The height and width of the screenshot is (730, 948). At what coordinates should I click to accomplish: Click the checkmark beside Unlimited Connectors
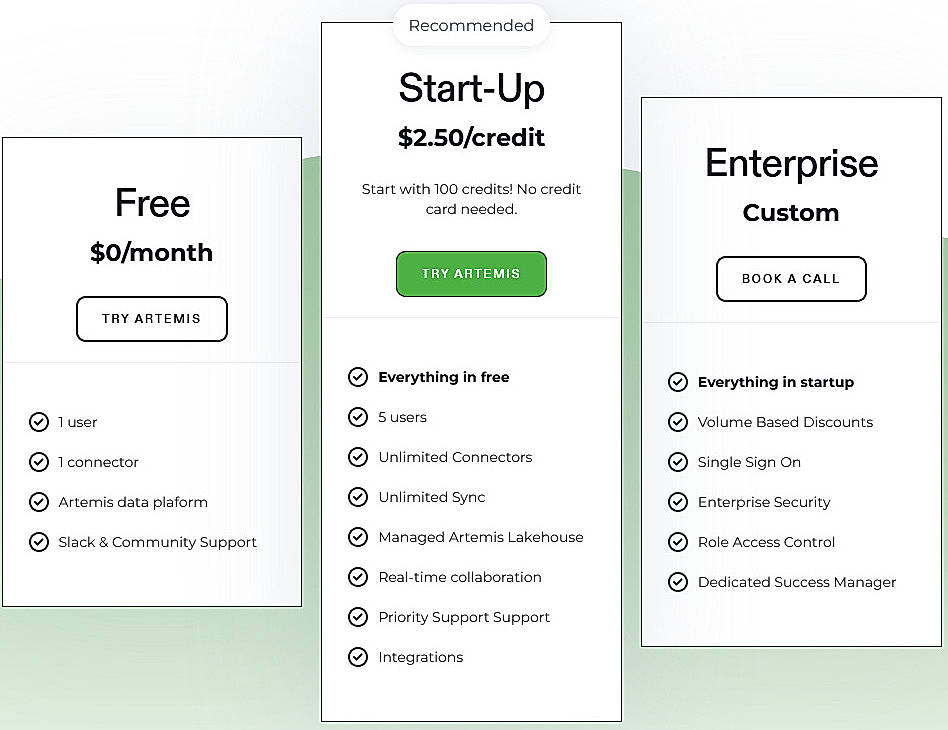click(x=358, y=457)
